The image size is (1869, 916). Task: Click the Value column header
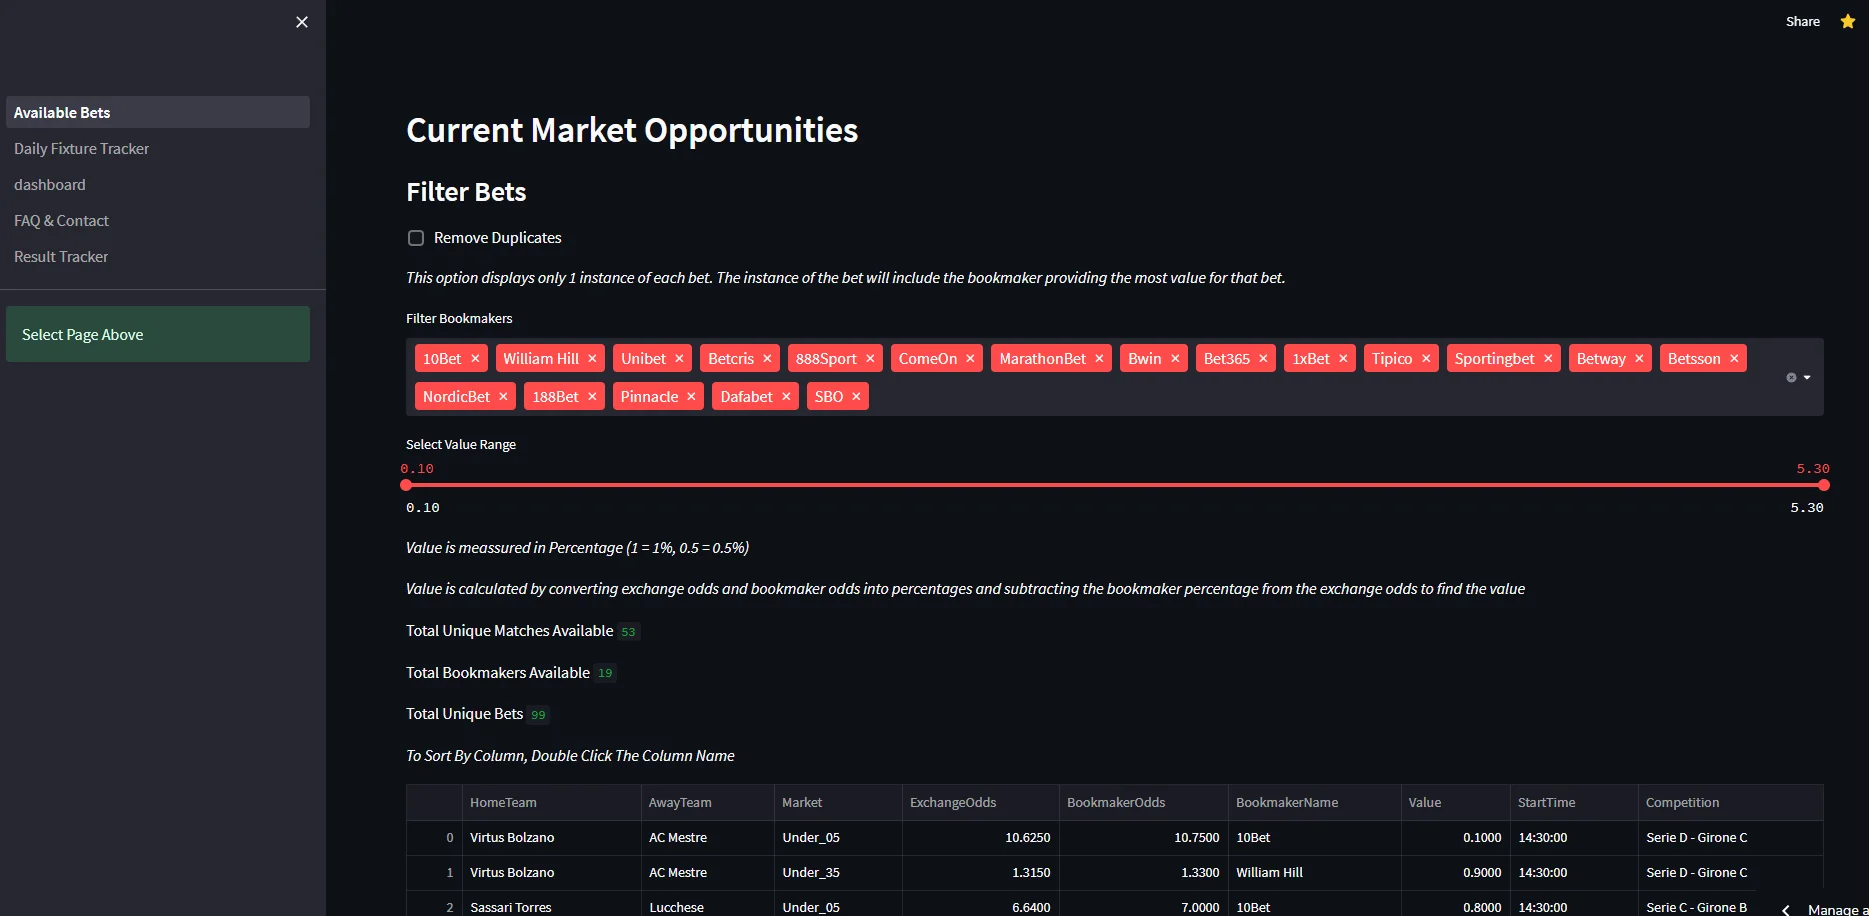click(1425, 802)
